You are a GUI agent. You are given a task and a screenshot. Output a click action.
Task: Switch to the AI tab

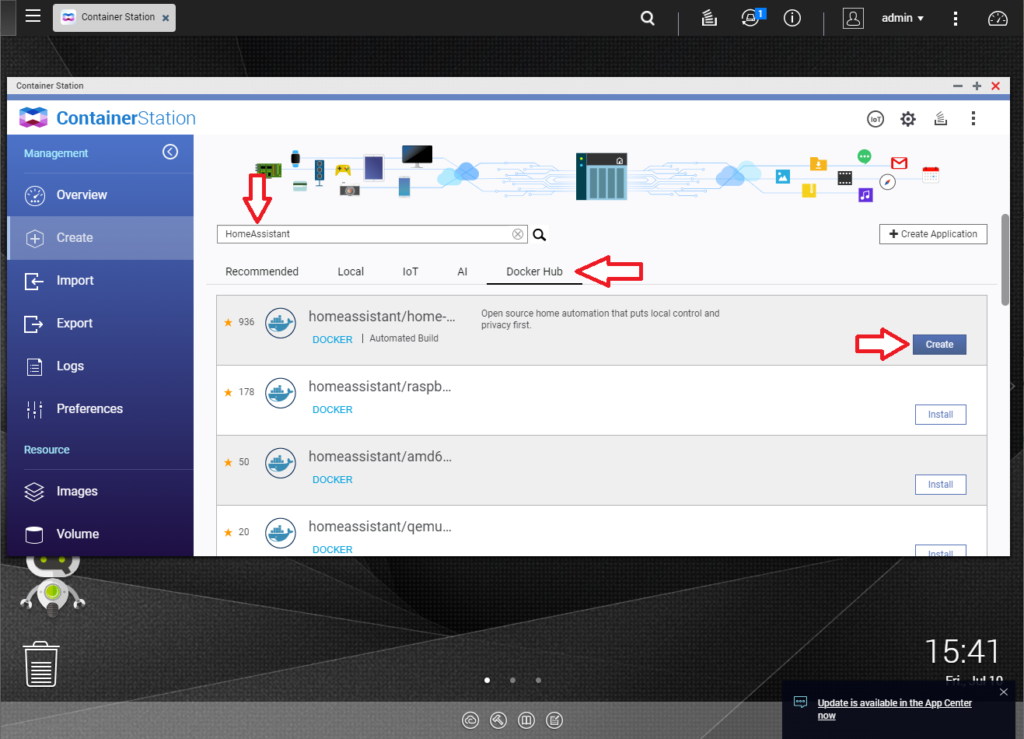[x=462, y=272]
